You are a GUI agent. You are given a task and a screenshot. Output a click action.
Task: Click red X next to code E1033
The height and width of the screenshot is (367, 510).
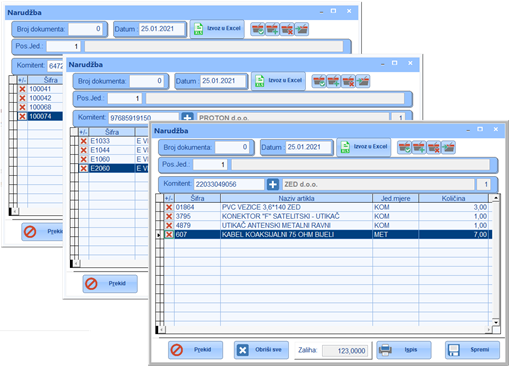pos(84,141)
